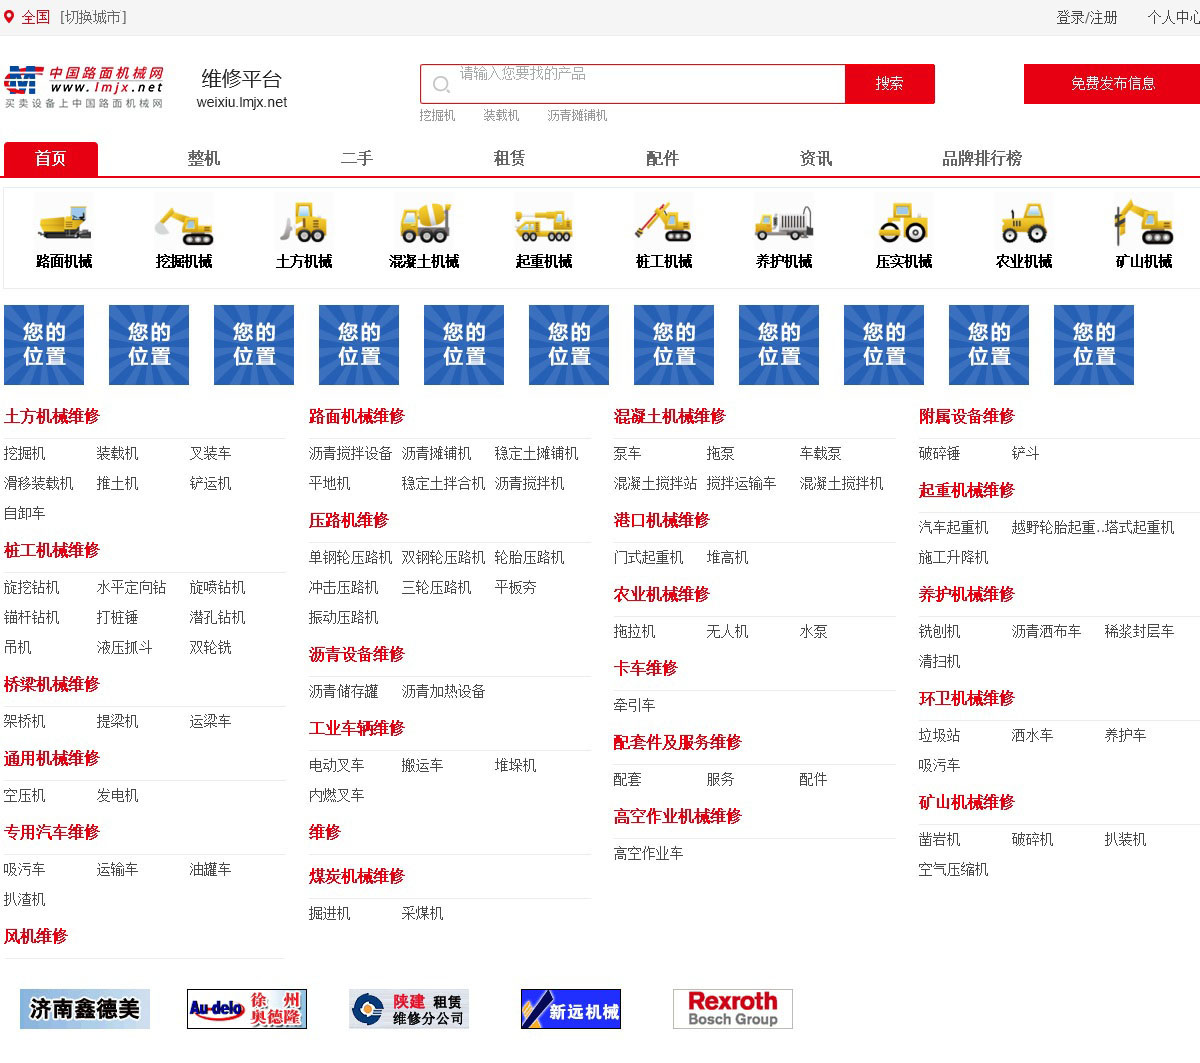Click the 破碎锤 link
Screen dimensions: 1200x1063
click(940, 454)
